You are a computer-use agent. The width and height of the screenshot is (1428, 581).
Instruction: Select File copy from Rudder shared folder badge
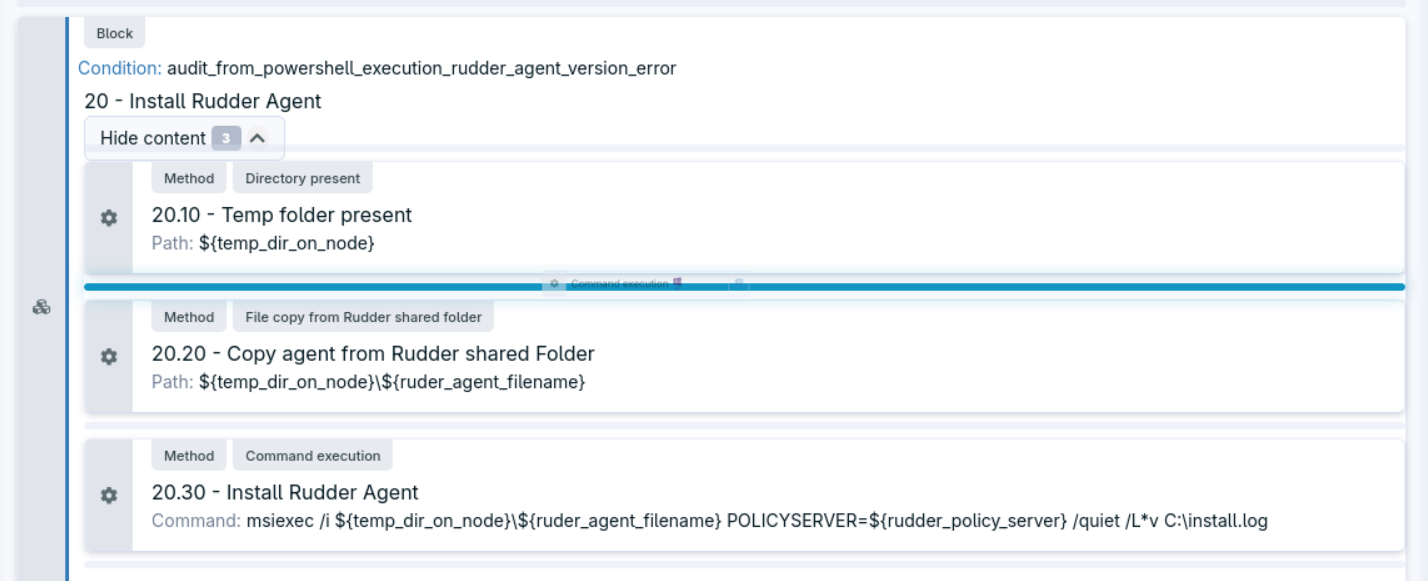(363, 317)
